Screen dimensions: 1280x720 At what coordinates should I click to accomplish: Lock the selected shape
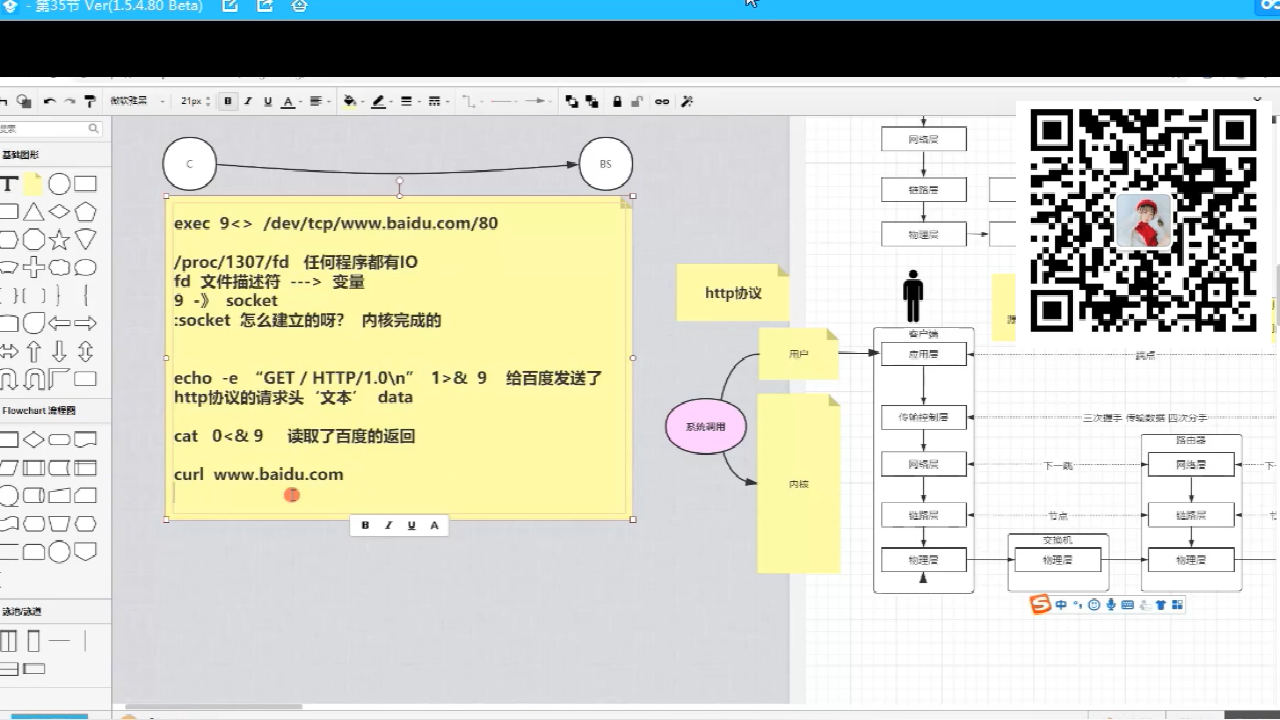(x=617, y=101)
